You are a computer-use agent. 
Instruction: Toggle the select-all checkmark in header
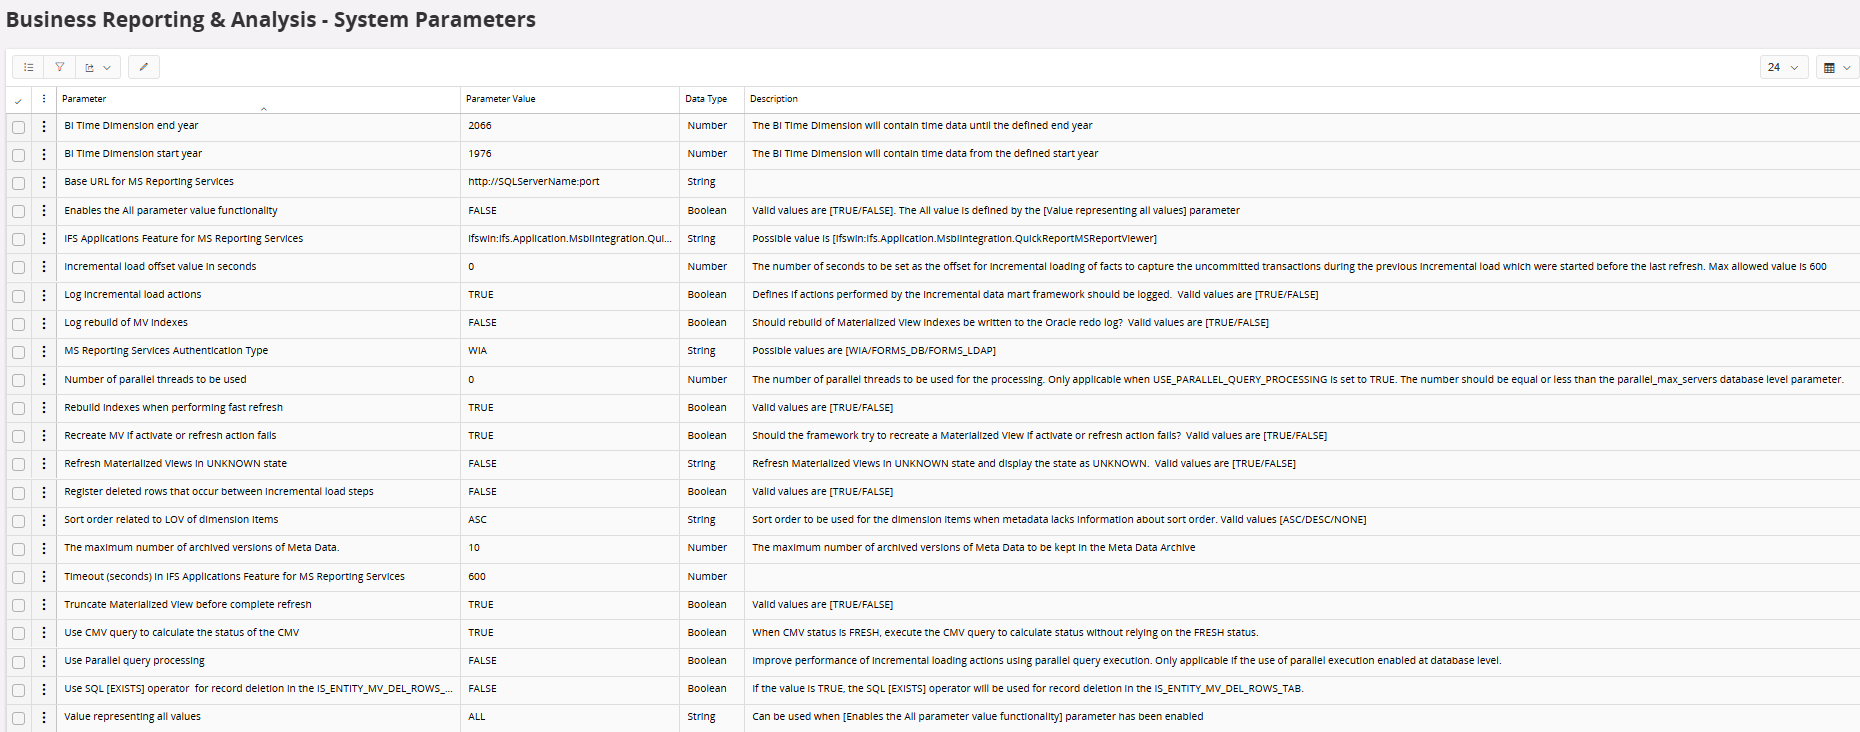click(18, 100)
